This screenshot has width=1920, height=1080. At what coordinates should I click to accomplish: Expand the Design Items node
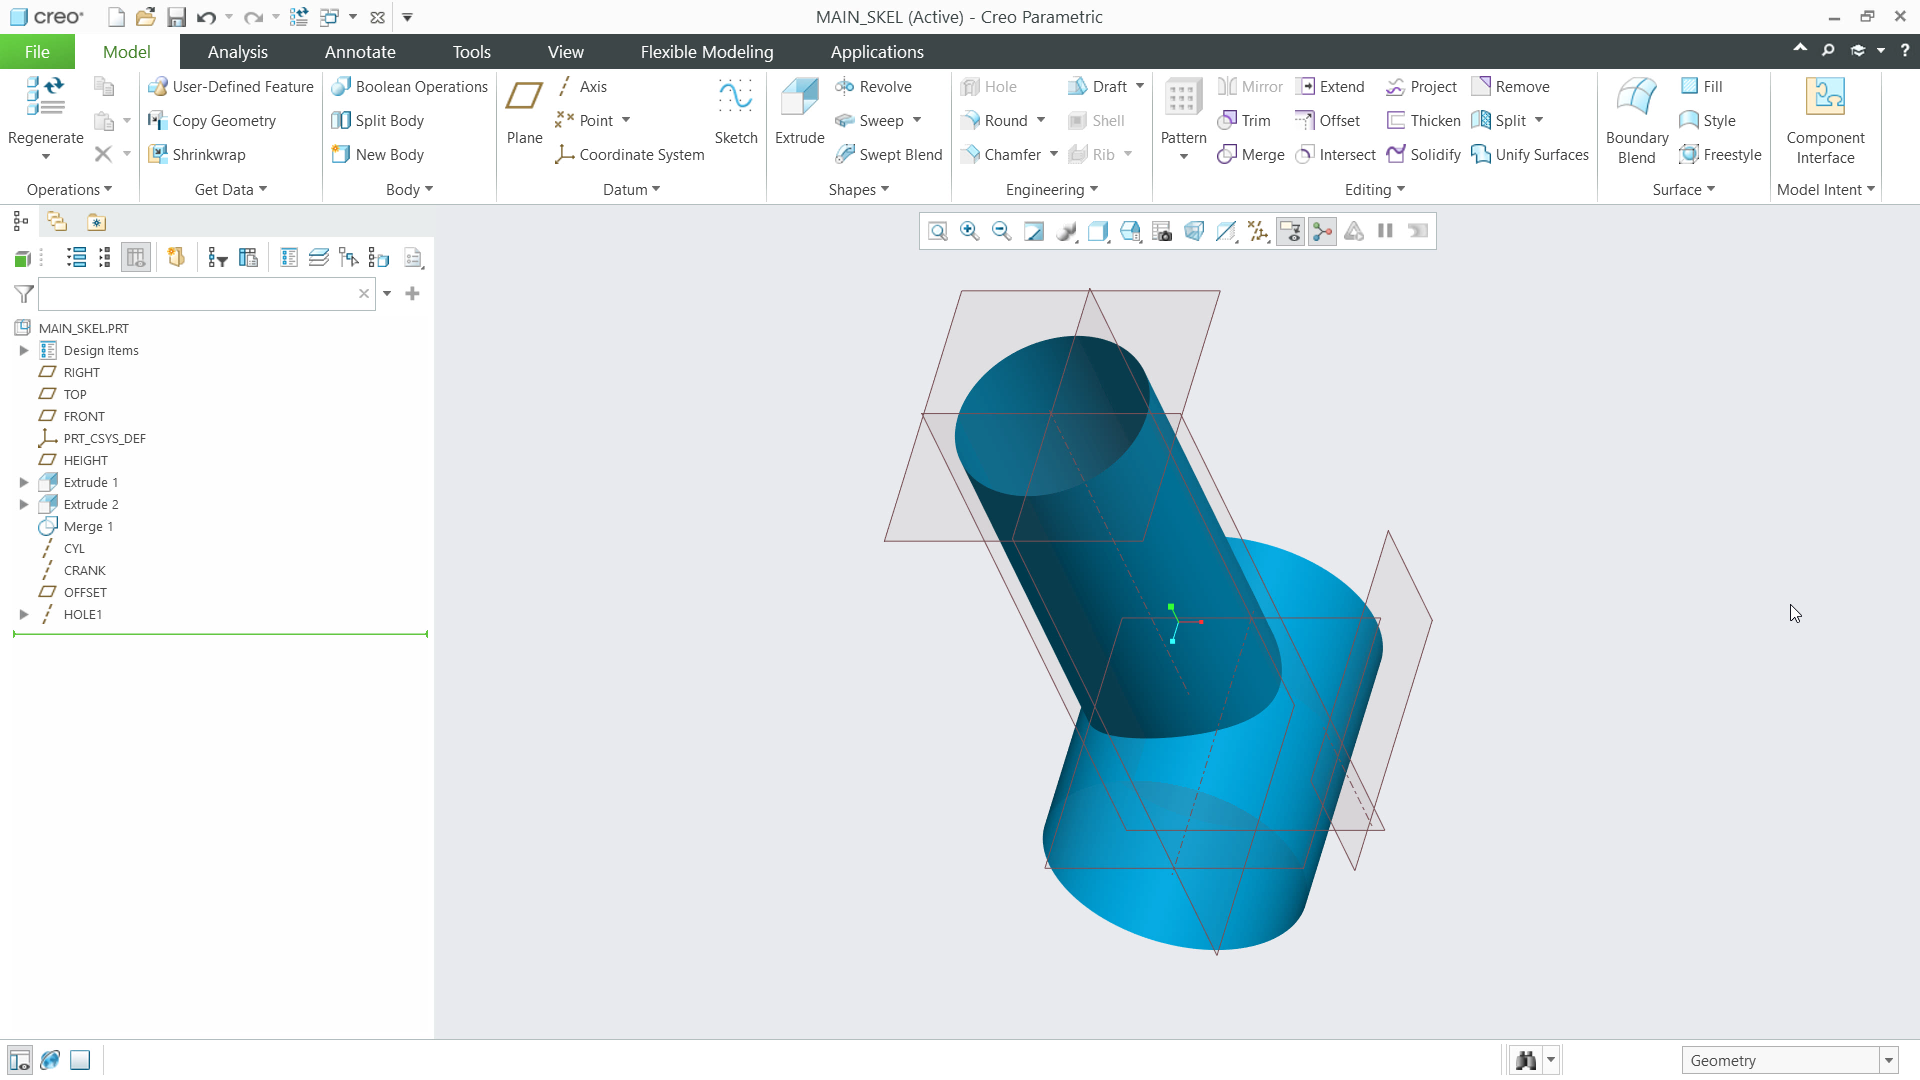click(24, 351)
